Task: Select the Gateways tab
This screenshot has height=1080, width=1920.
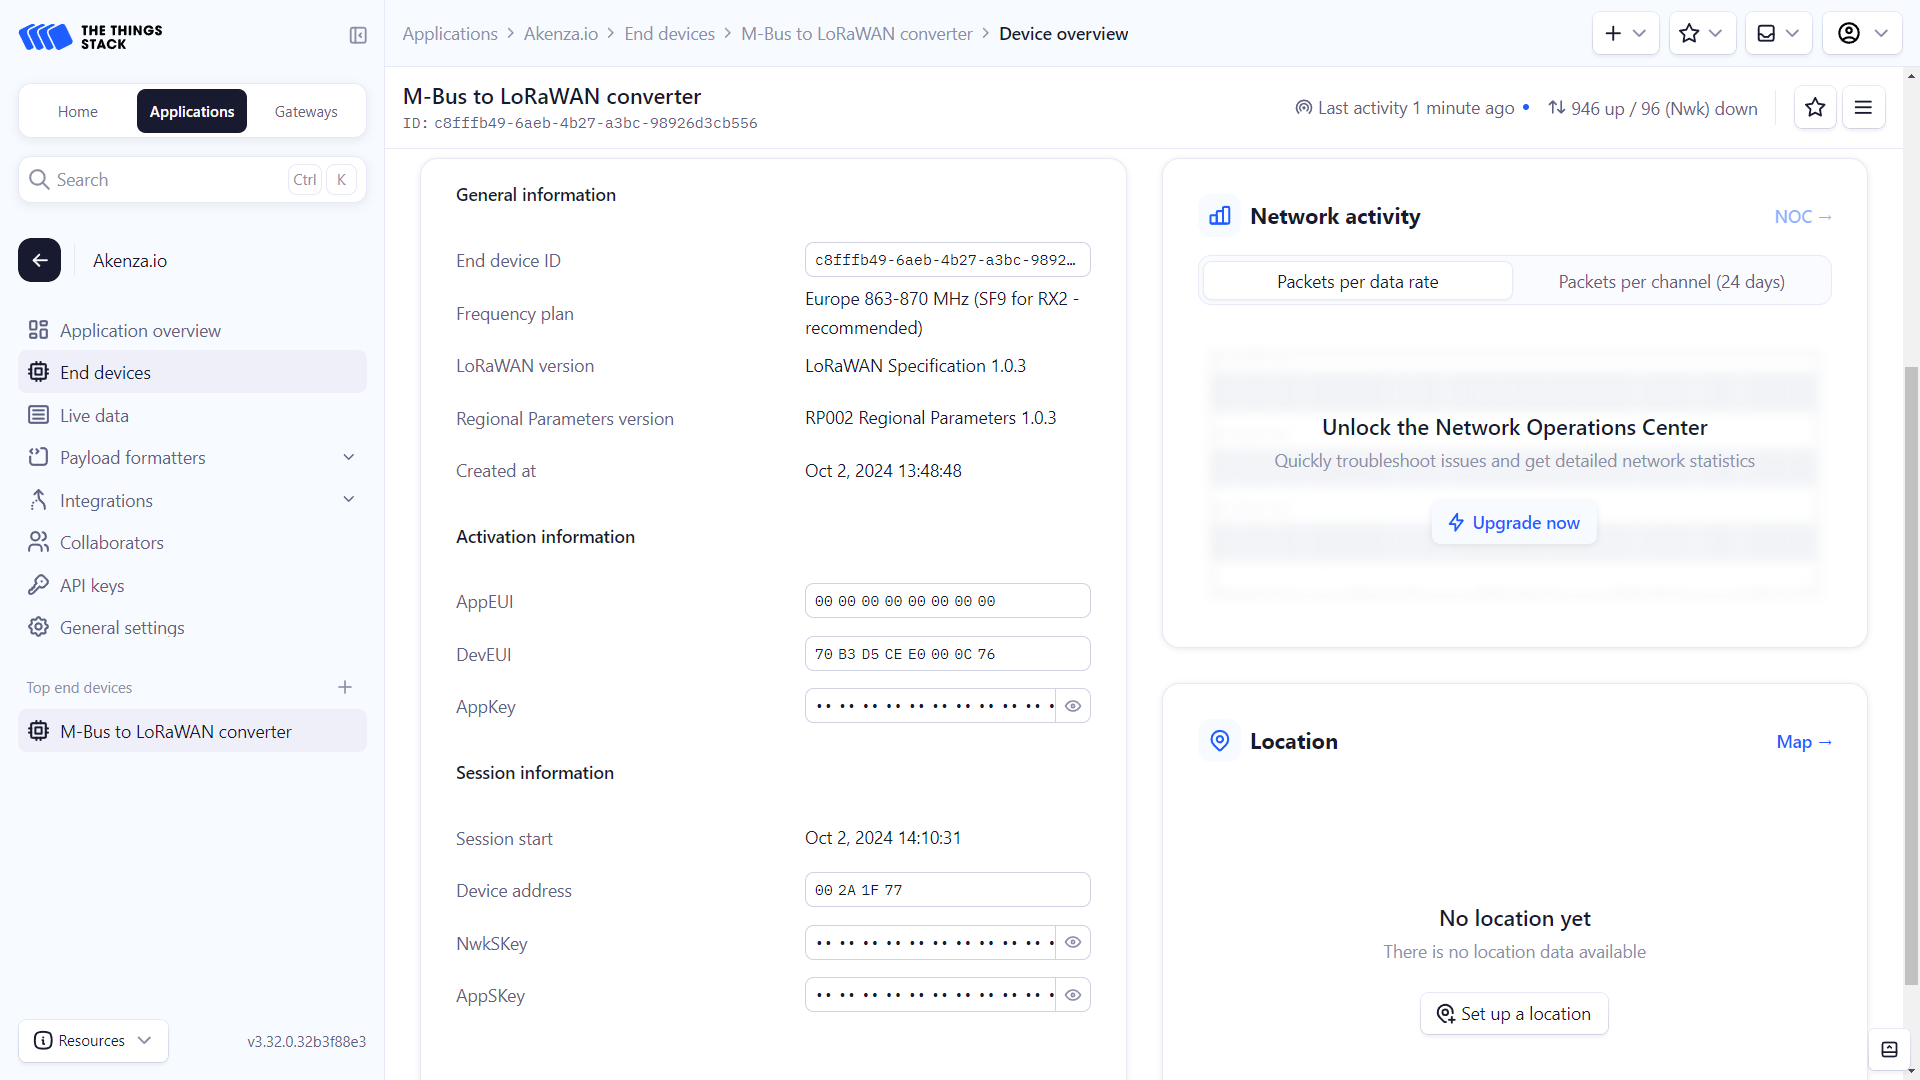Action: [306, 111]
